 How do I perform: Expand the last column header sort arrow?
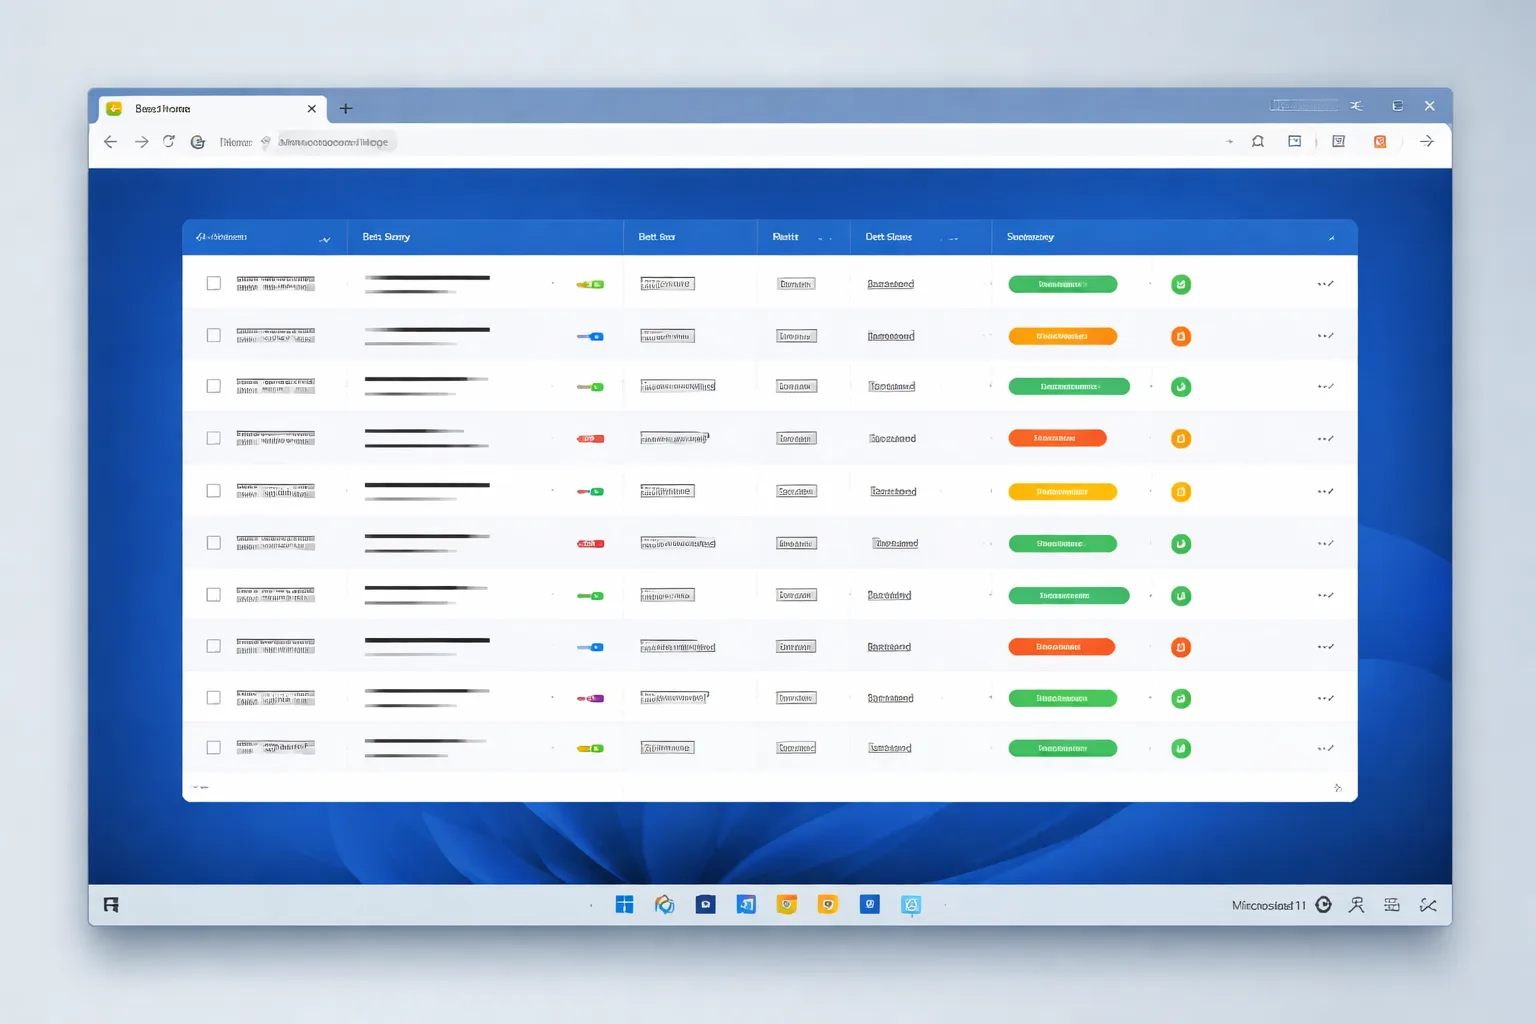coord(1331,238)
